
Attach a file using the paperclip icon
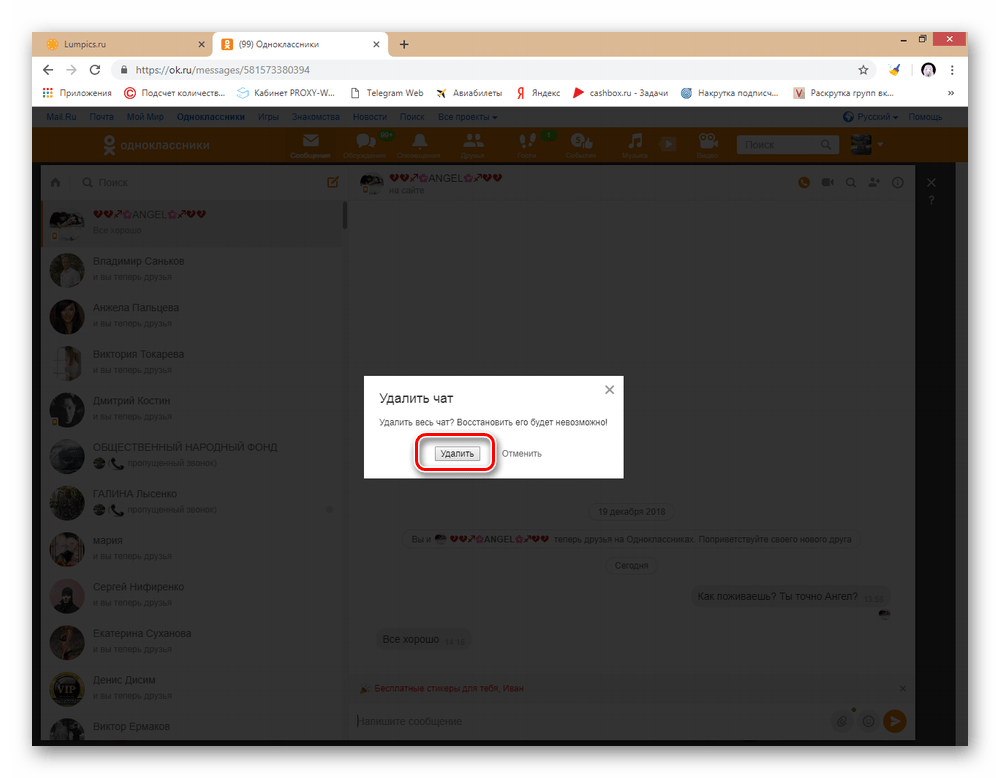click(841, 721)
